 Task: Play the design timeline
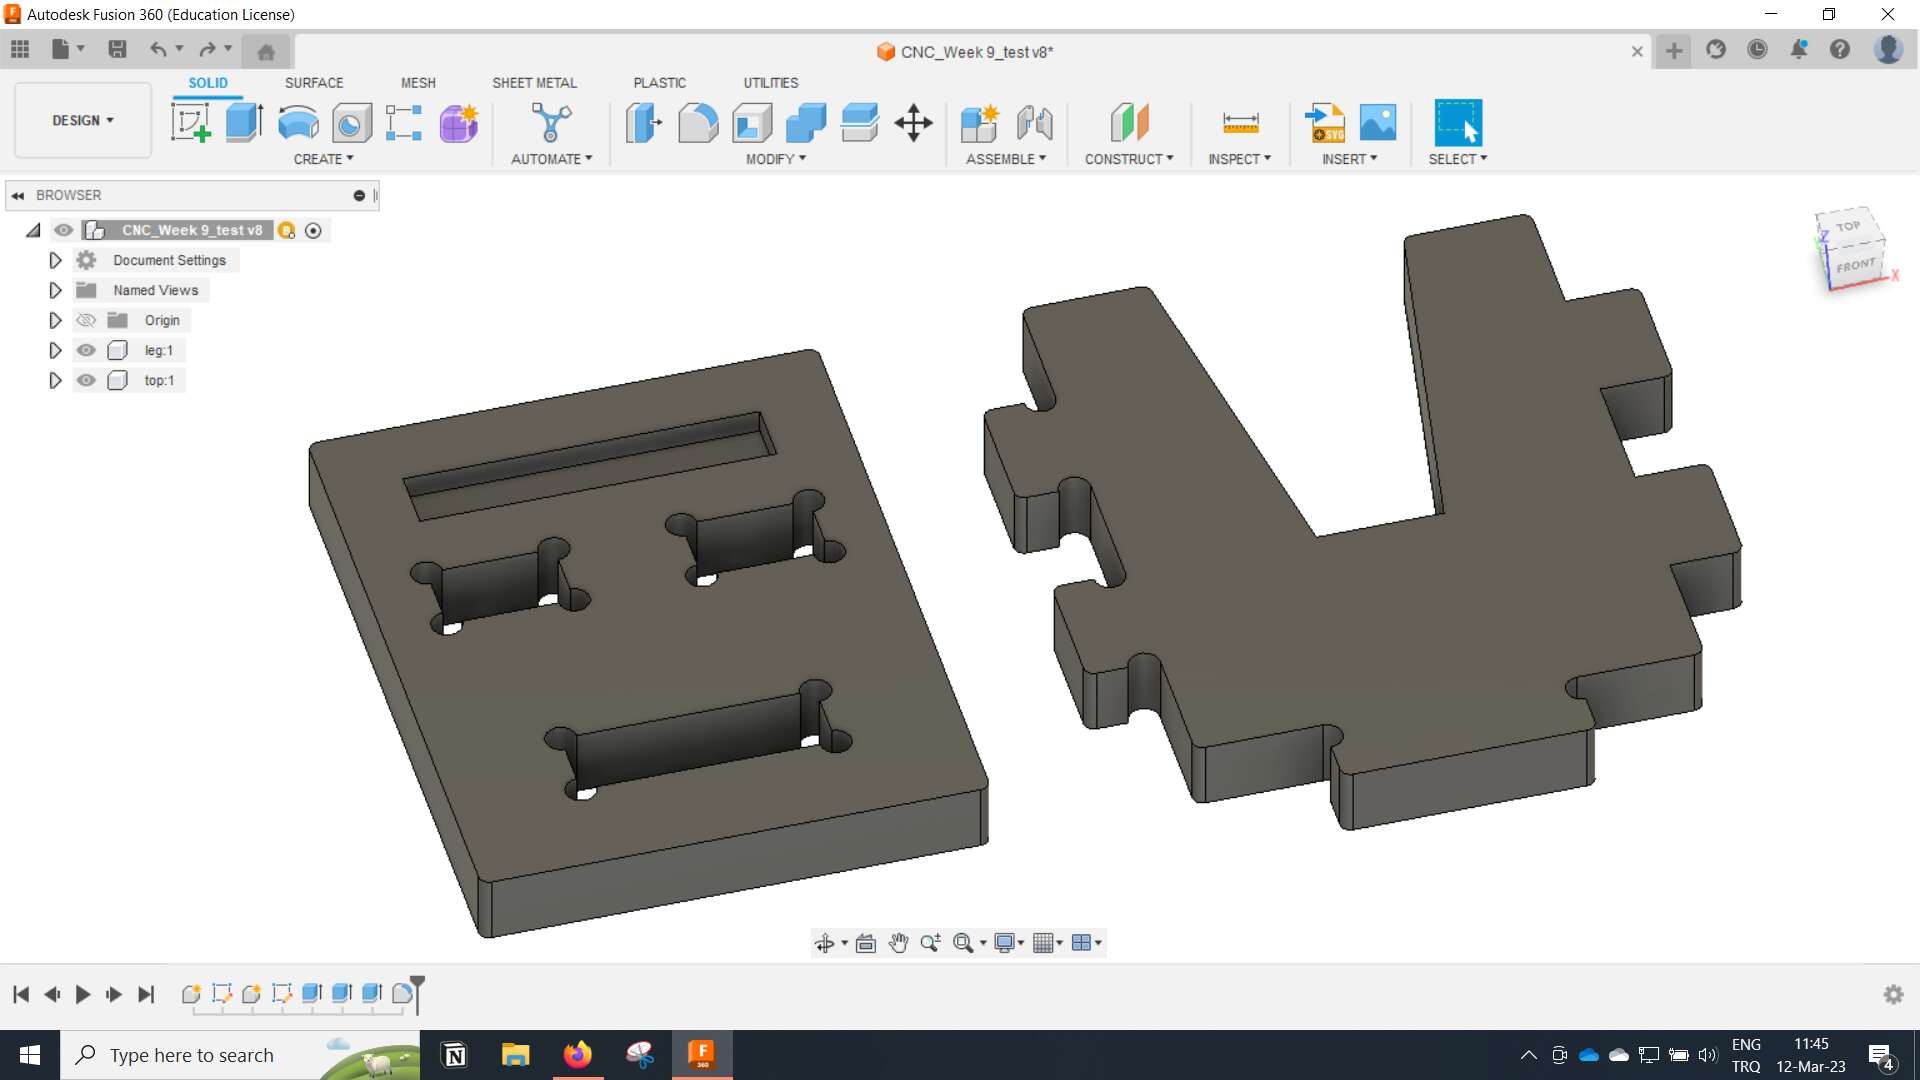[83, 994]
